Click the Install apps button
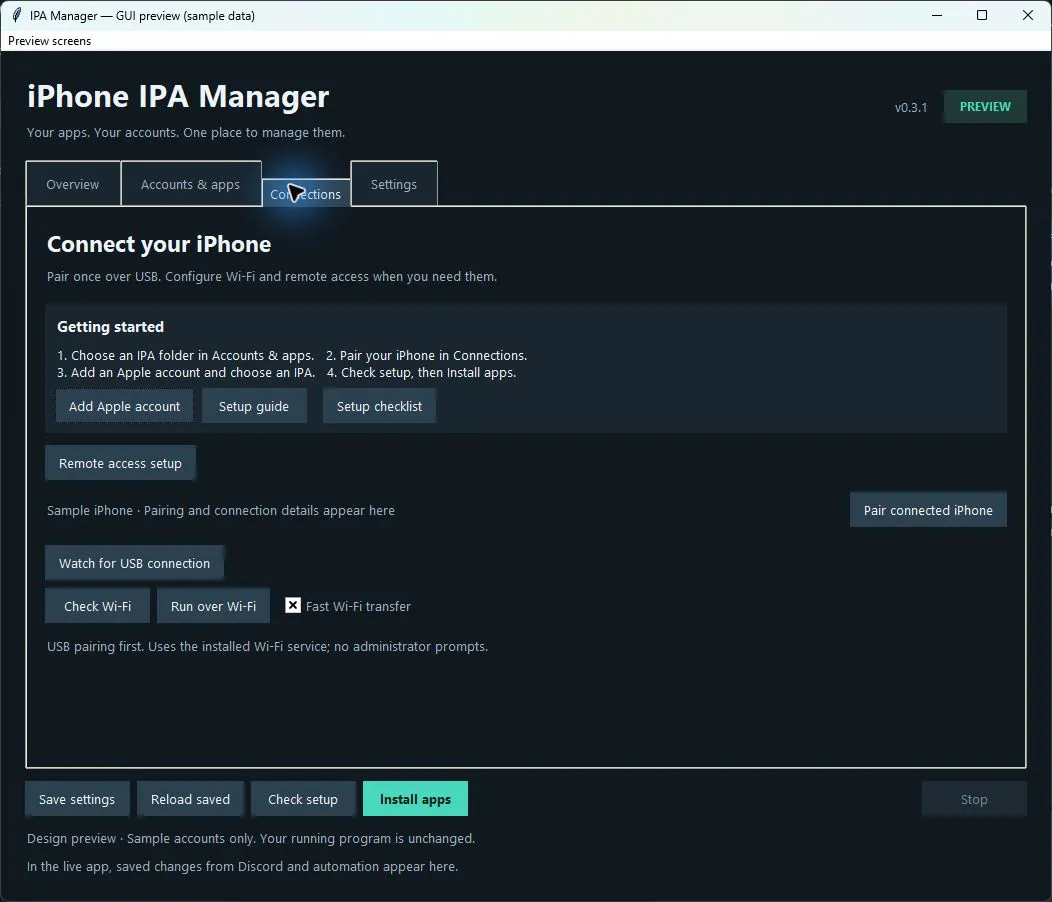Viewport: 1052px width, 902px height. [415, 799]
